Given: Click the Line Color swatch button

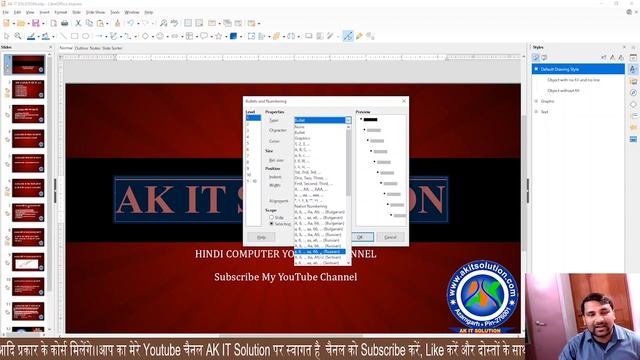Looking at the screenshot, I should (31, 36).
